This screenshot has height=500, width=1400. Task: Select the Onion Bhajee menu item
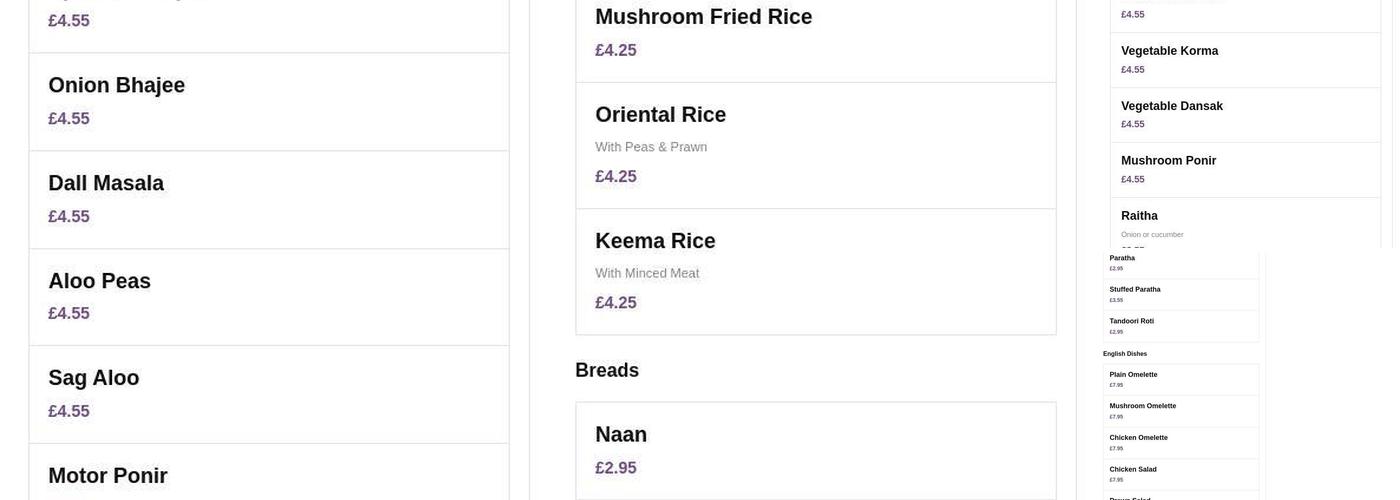click(268, 101)
